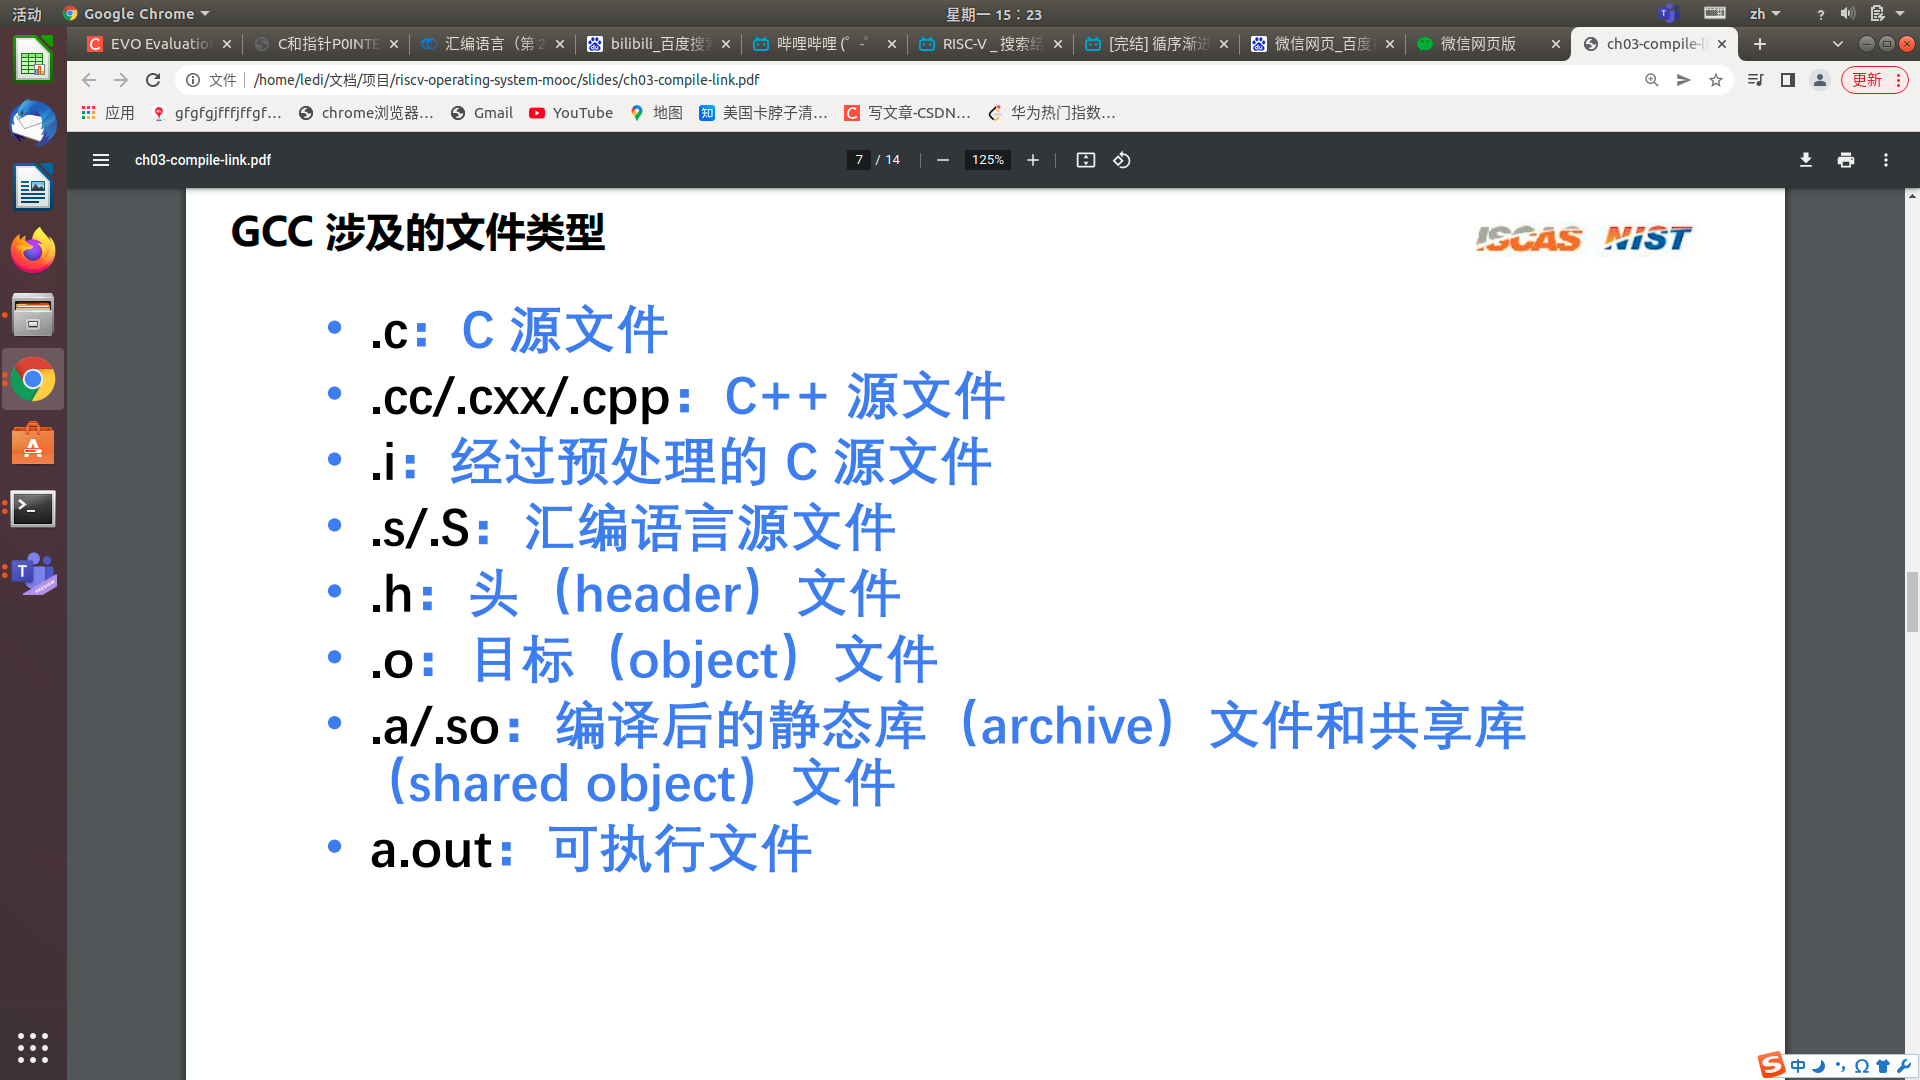Open the Teams tray icon in top bar
This screenshot has height=1080, width=1920.
1667,14
